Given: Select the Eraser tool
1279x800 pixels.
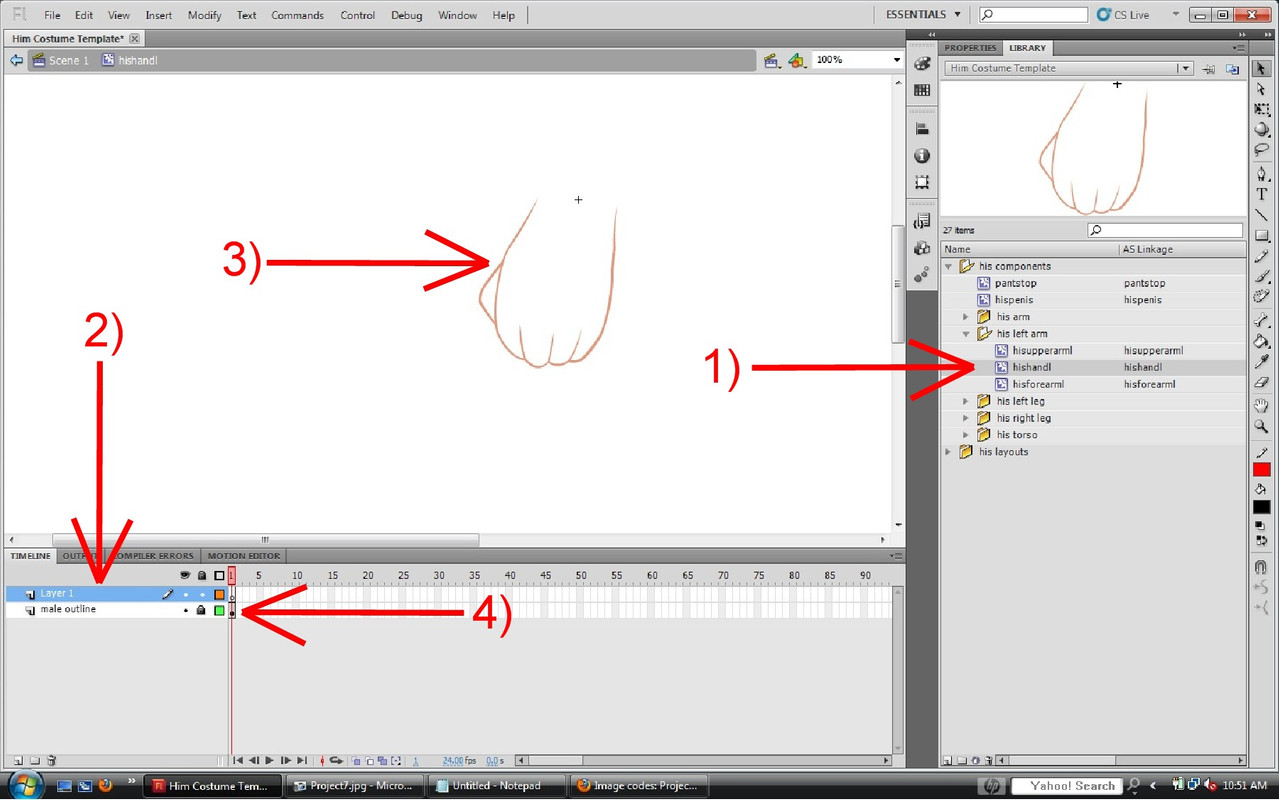Looking at the screenshot, I should point(1261,382).
